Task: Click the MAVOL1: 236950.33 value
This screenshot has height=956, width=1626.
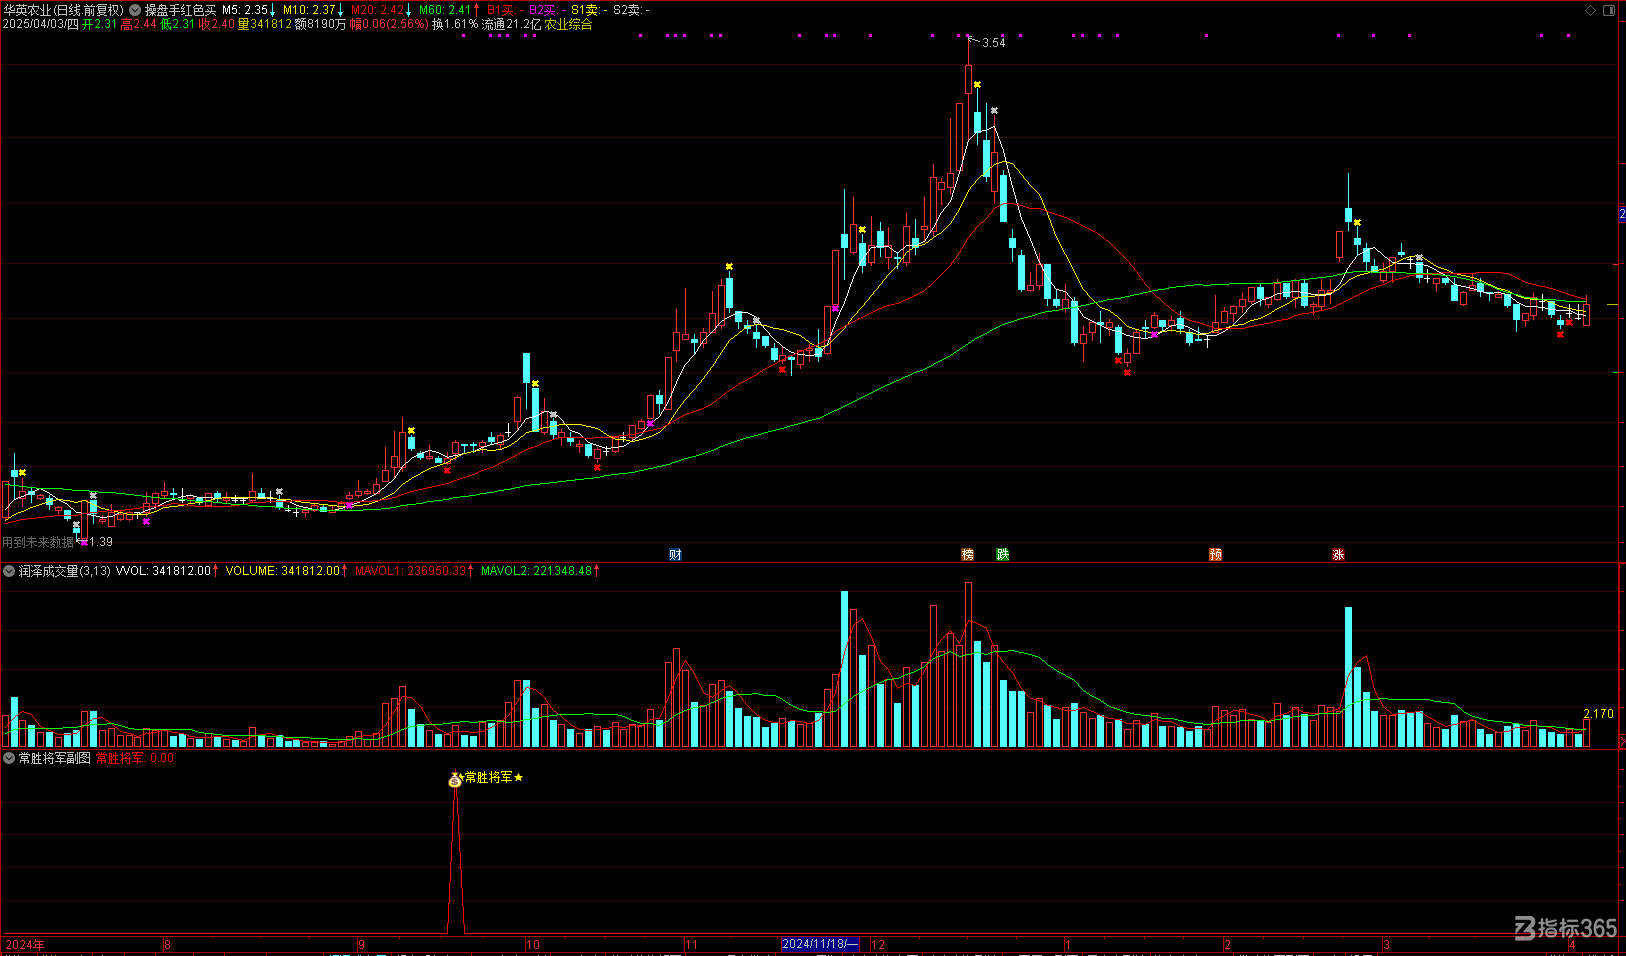Action: point(413,571)
